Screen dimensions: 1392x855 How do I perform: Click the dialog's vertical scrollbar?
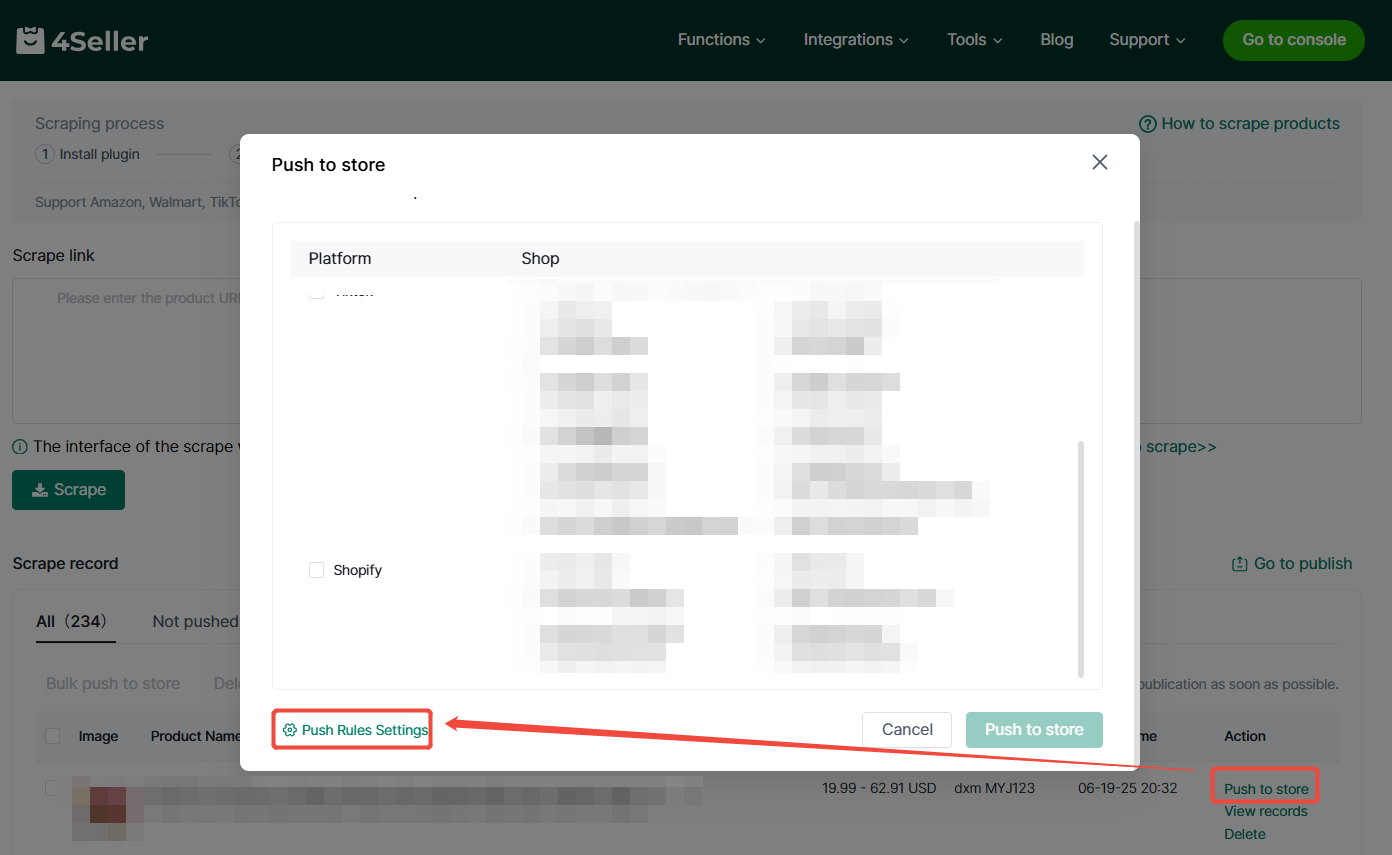coord(1080,558)
